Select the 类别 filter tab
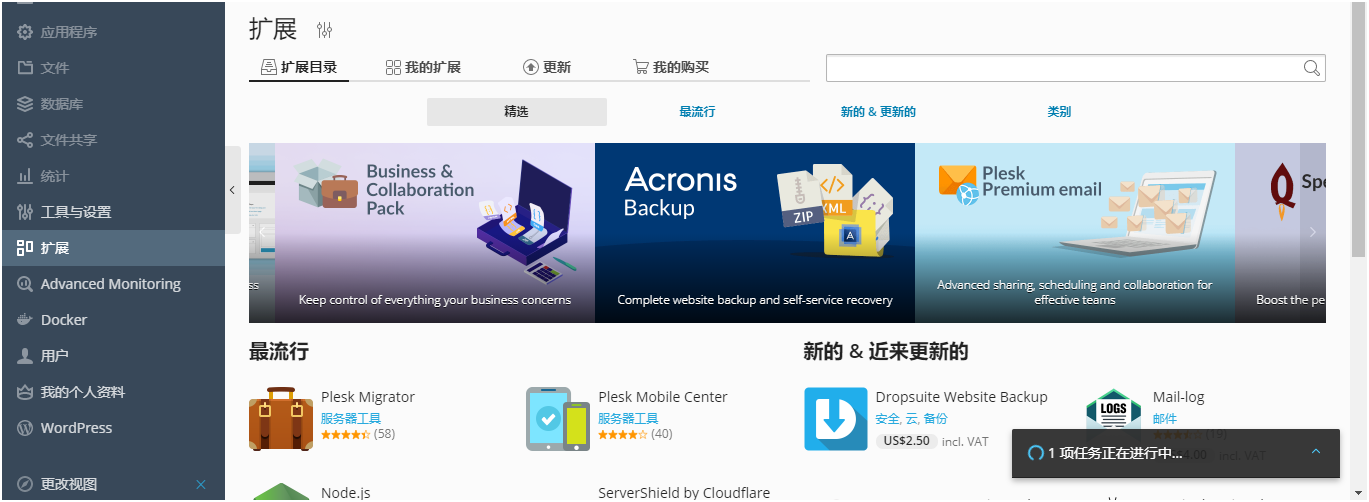1369x502 pixels. pyautogui.click(x=1059, y=112)
